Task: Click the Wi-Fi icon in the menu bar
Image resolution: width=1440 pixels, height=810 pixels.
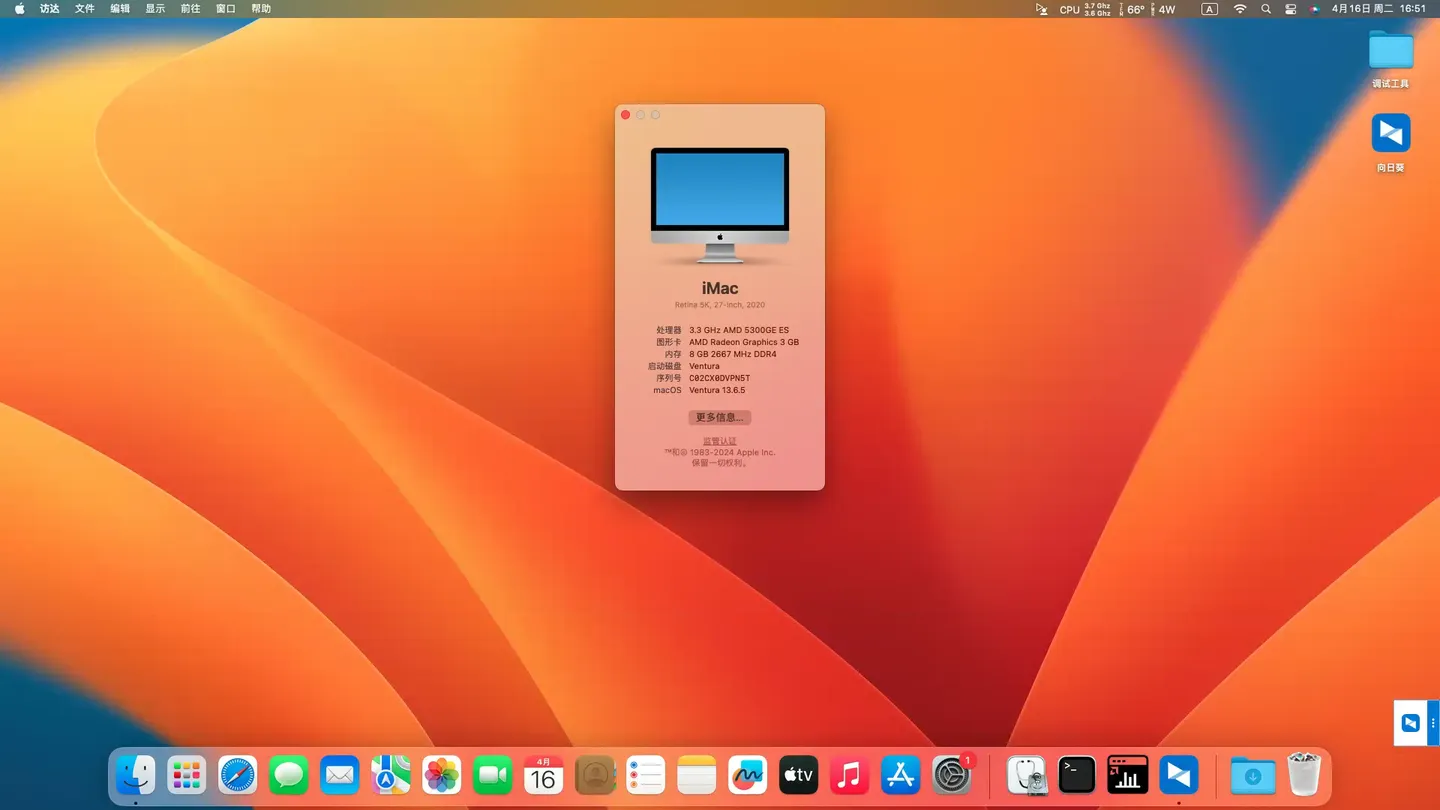Action: pos(1240,8)
